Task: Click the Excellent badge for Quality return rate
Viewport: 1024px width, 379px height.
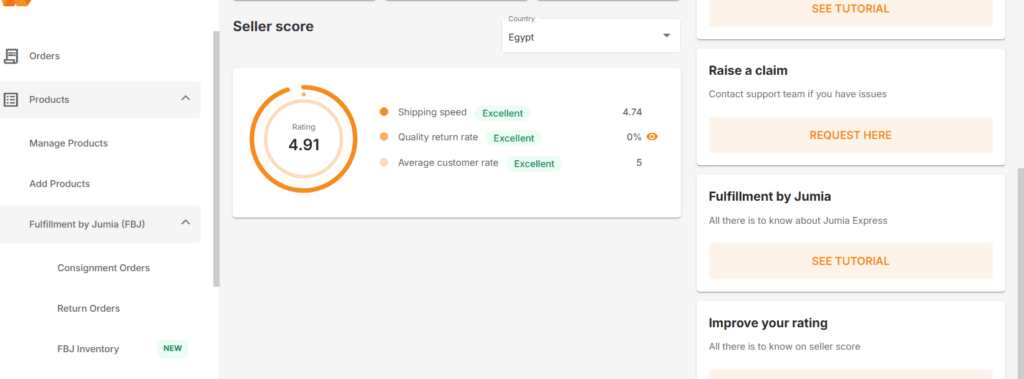Action: click(x=513, y=139)
